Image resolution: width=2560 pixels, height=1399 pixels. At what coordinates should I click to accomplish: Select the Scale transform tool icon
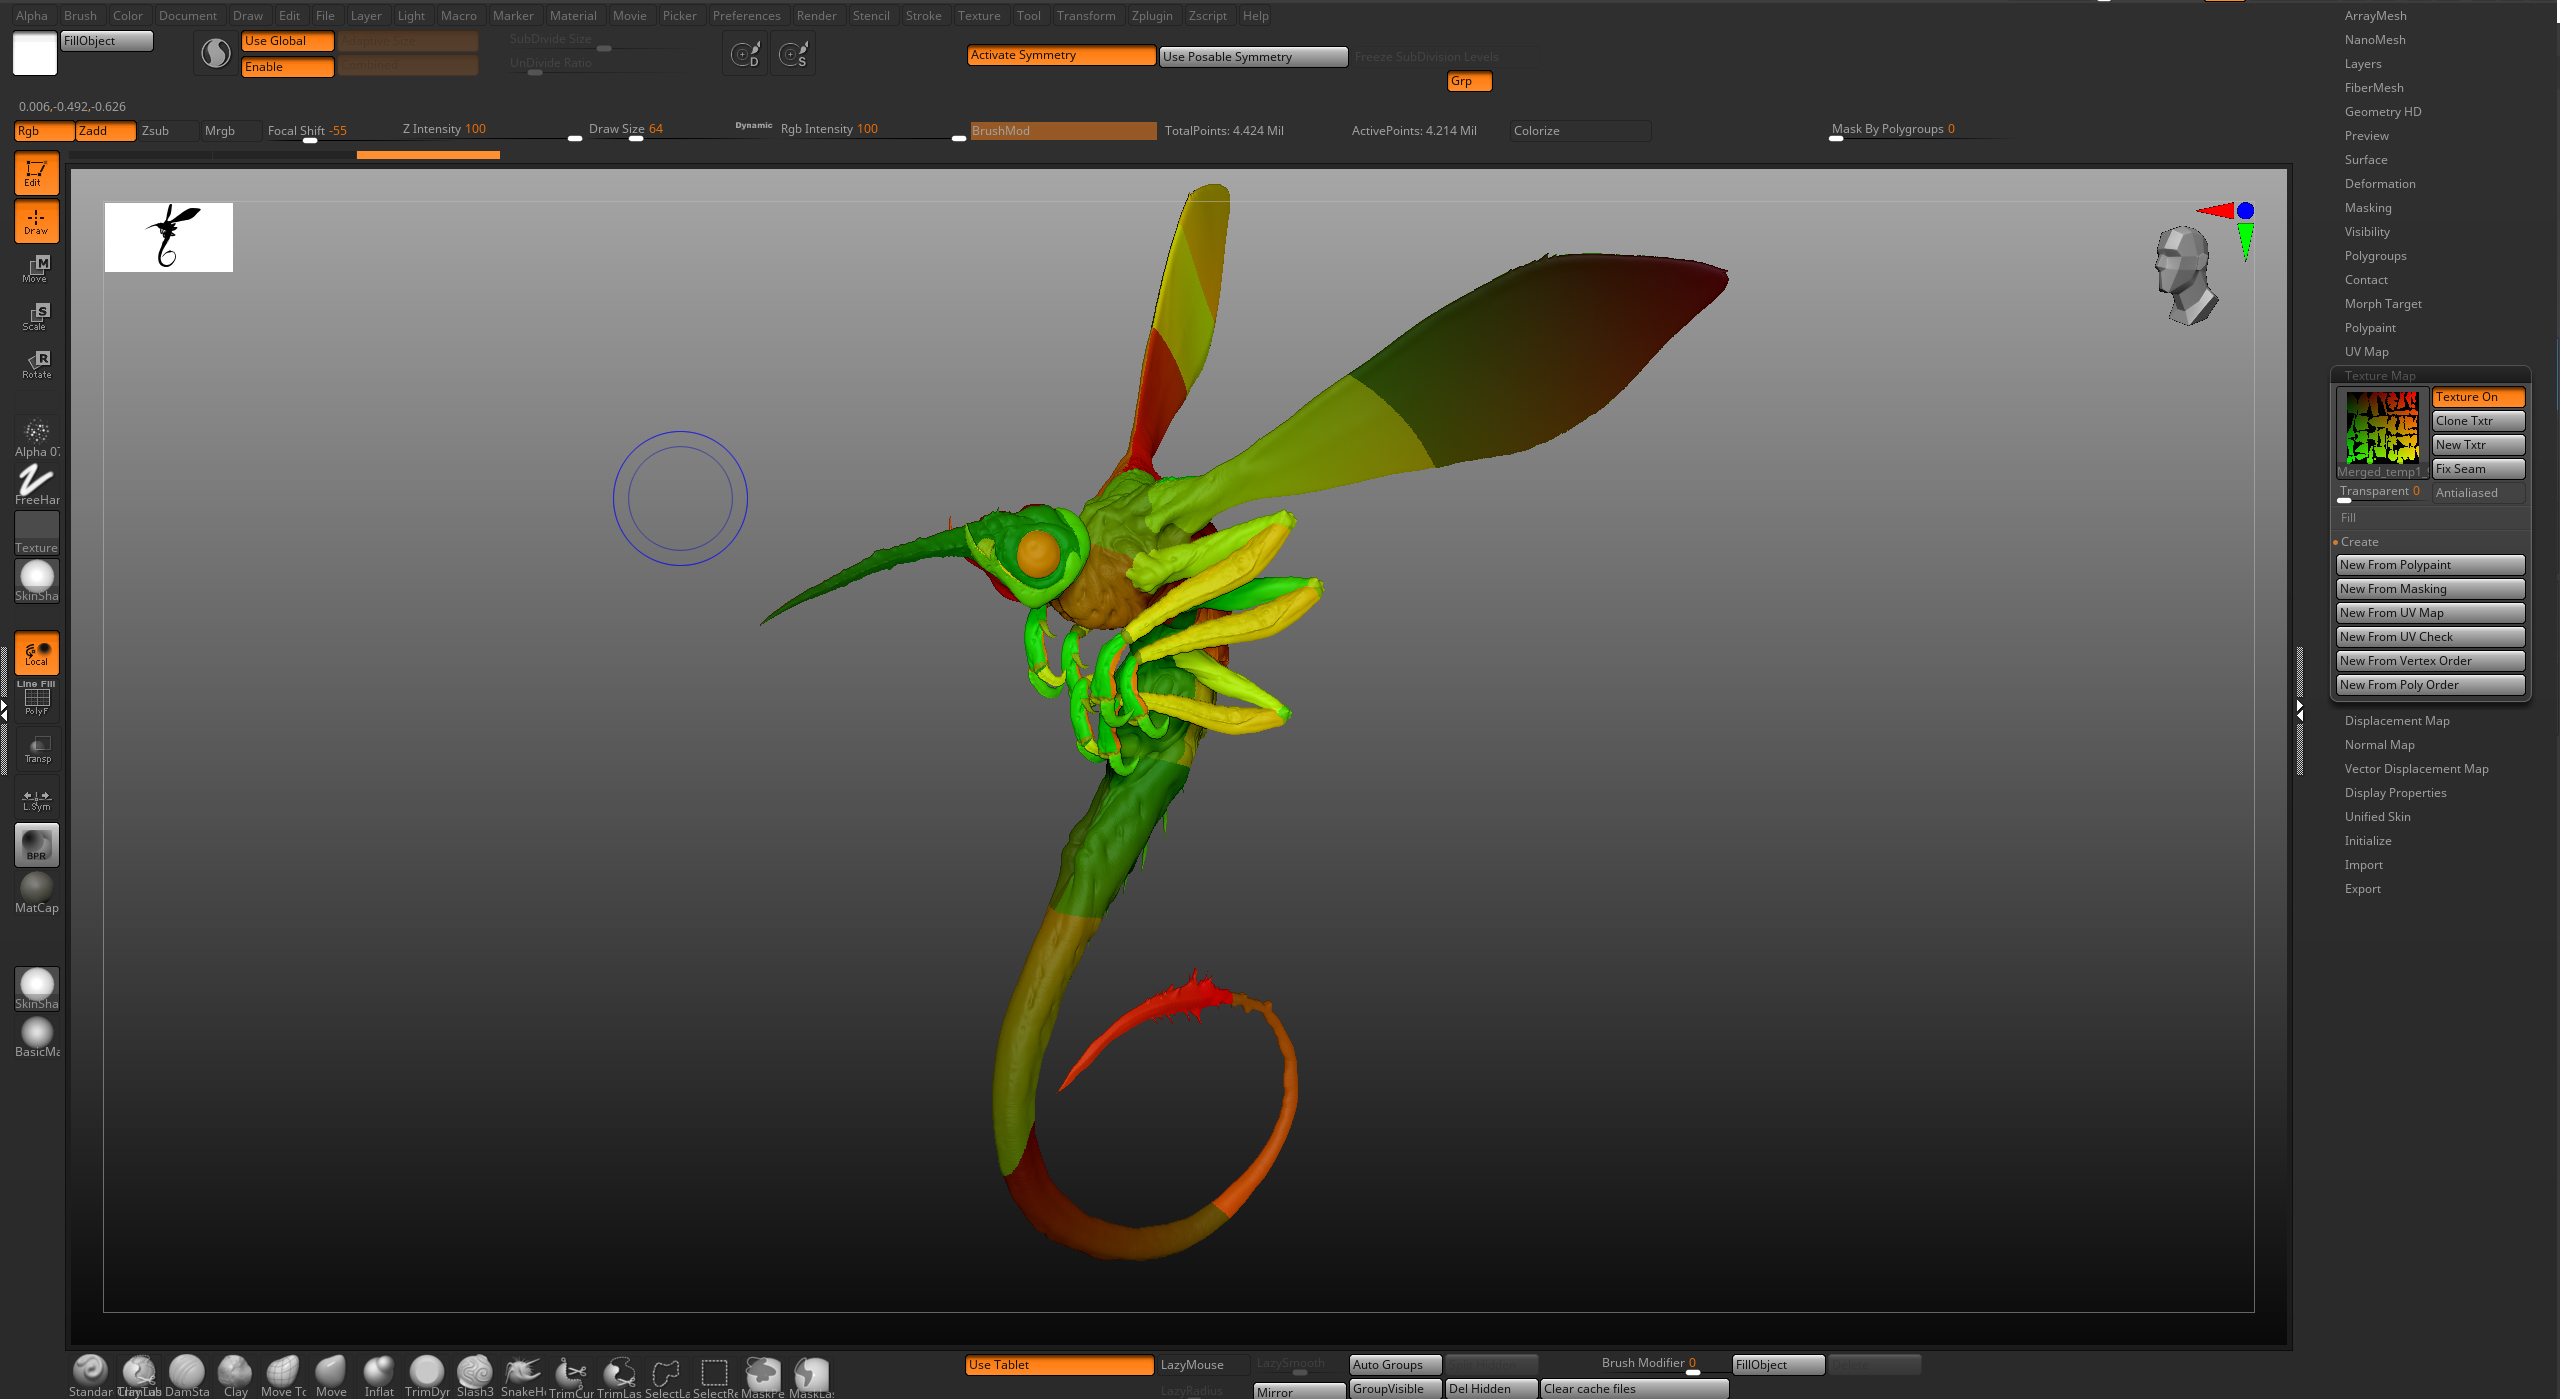pos(37,316)
